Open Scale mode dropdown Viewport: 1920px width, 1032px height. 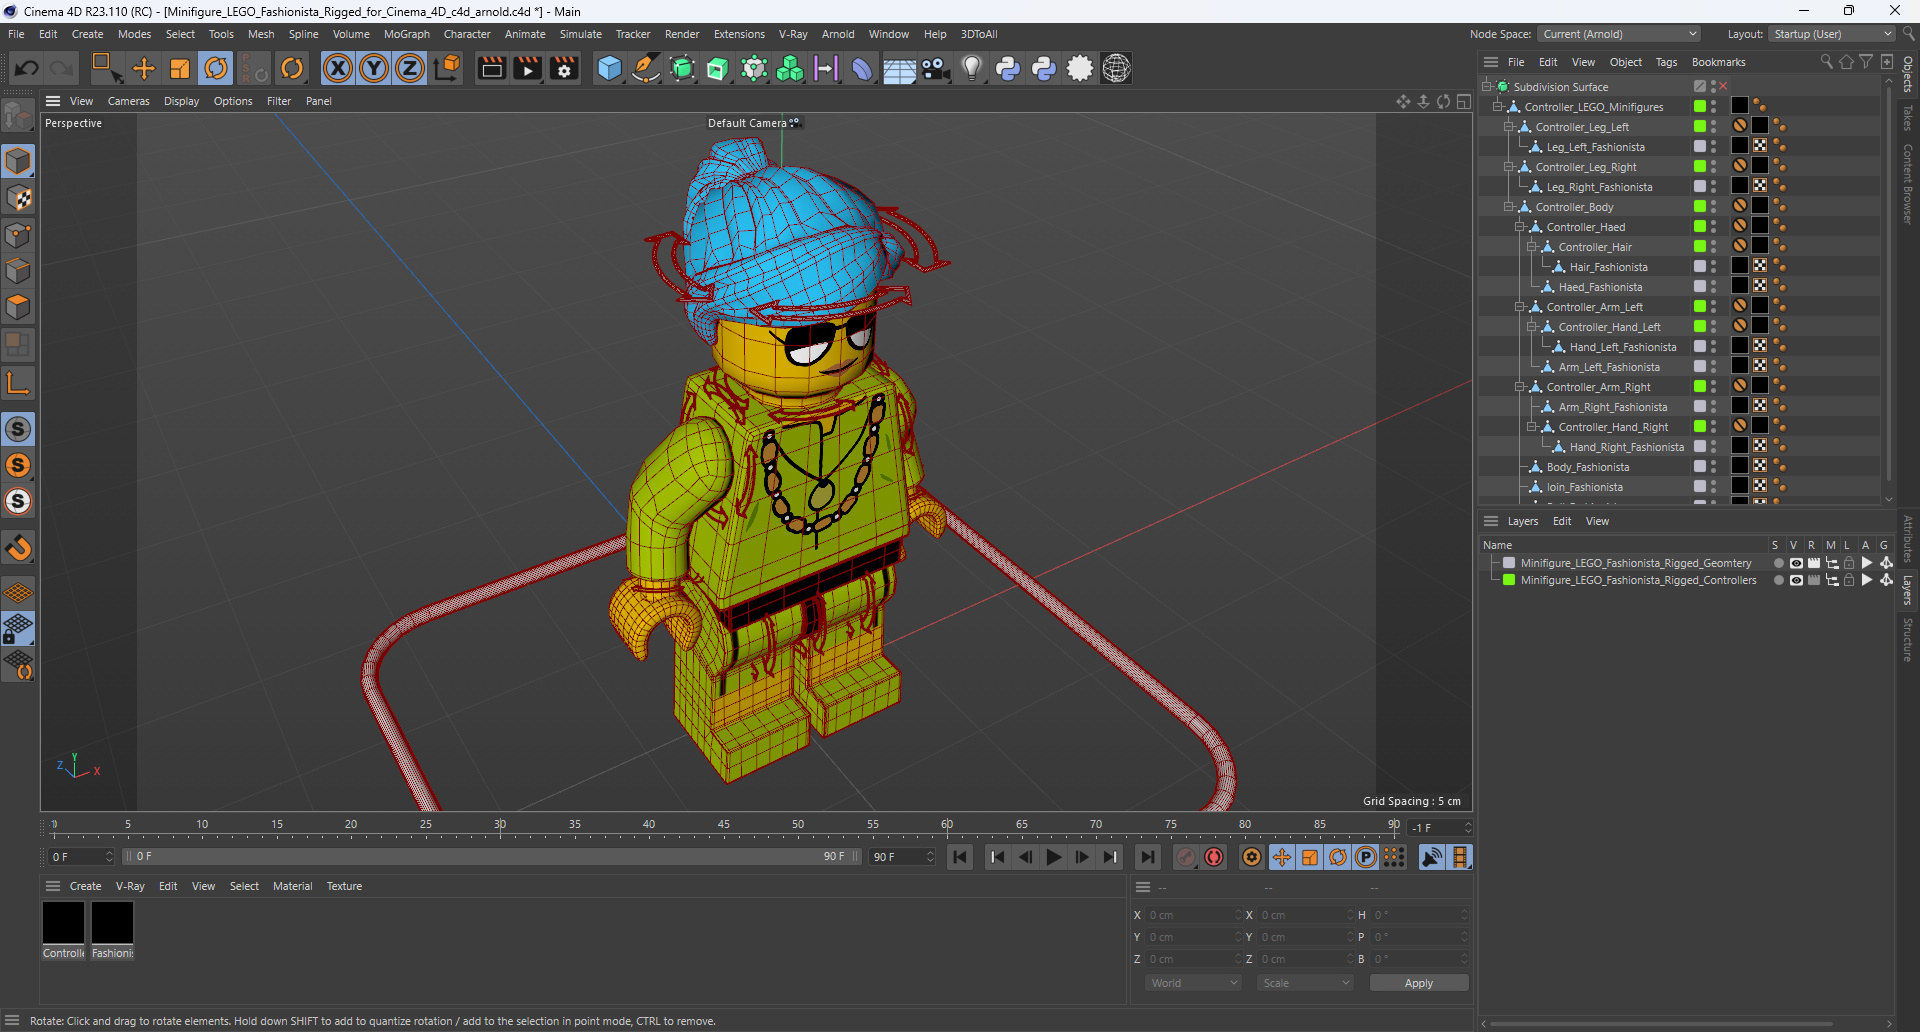[x=1305, y=983]
